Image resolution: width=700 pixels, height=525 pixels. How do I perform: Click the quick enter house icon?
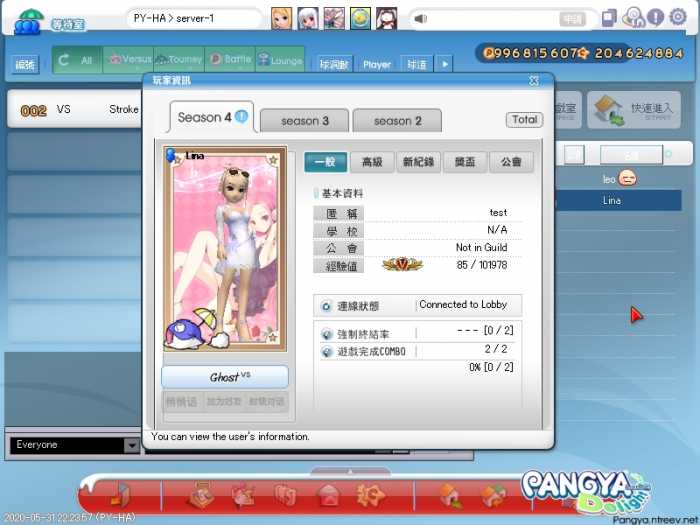[x=608, y=110]
